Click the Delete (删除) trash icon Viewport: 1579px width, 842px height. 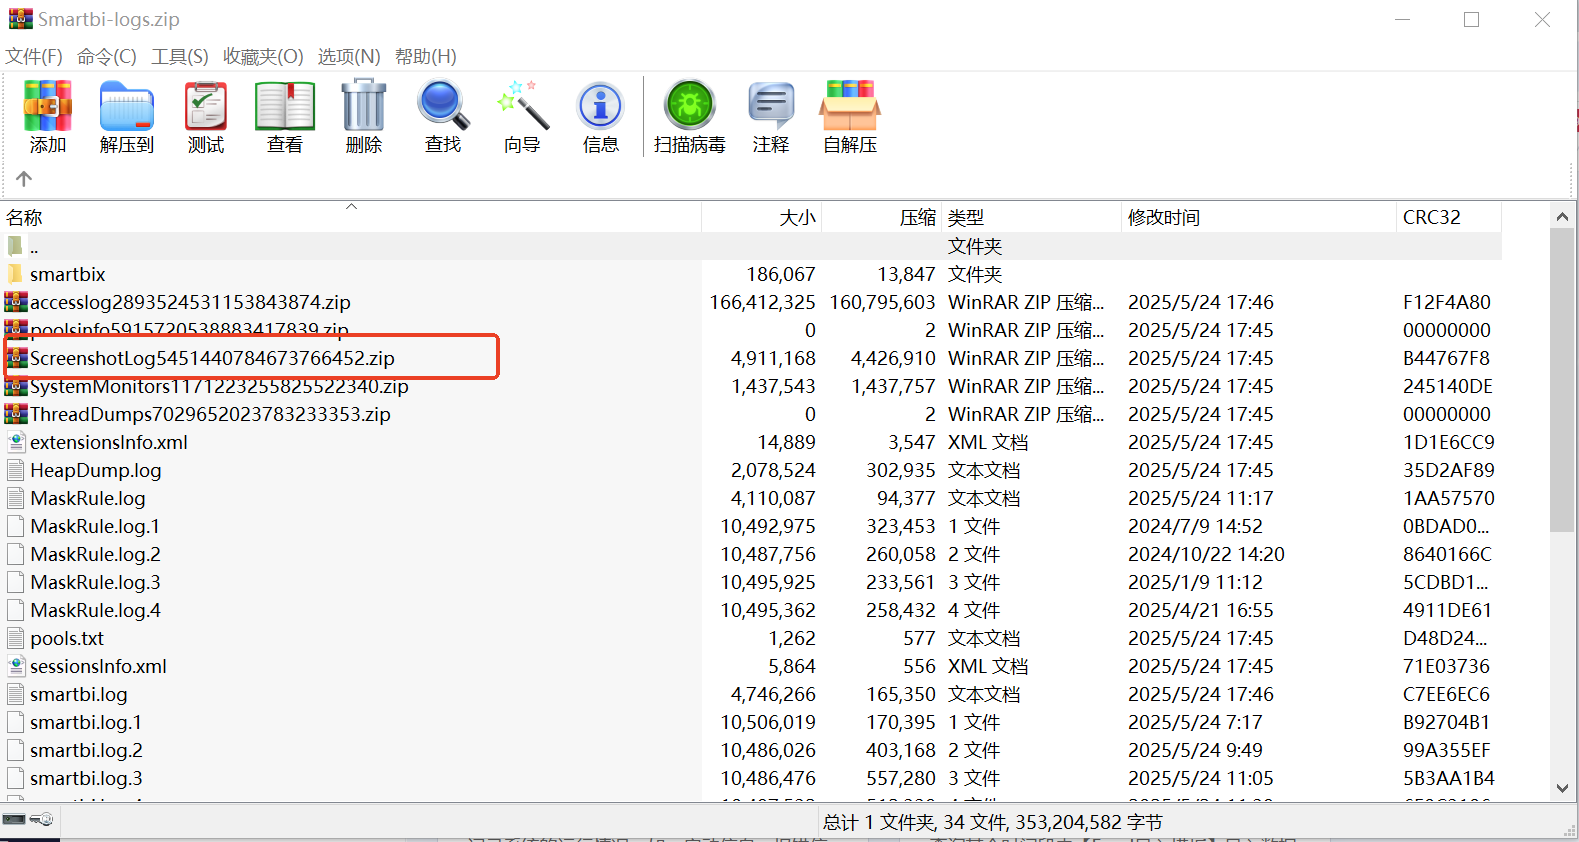point(364,106)
